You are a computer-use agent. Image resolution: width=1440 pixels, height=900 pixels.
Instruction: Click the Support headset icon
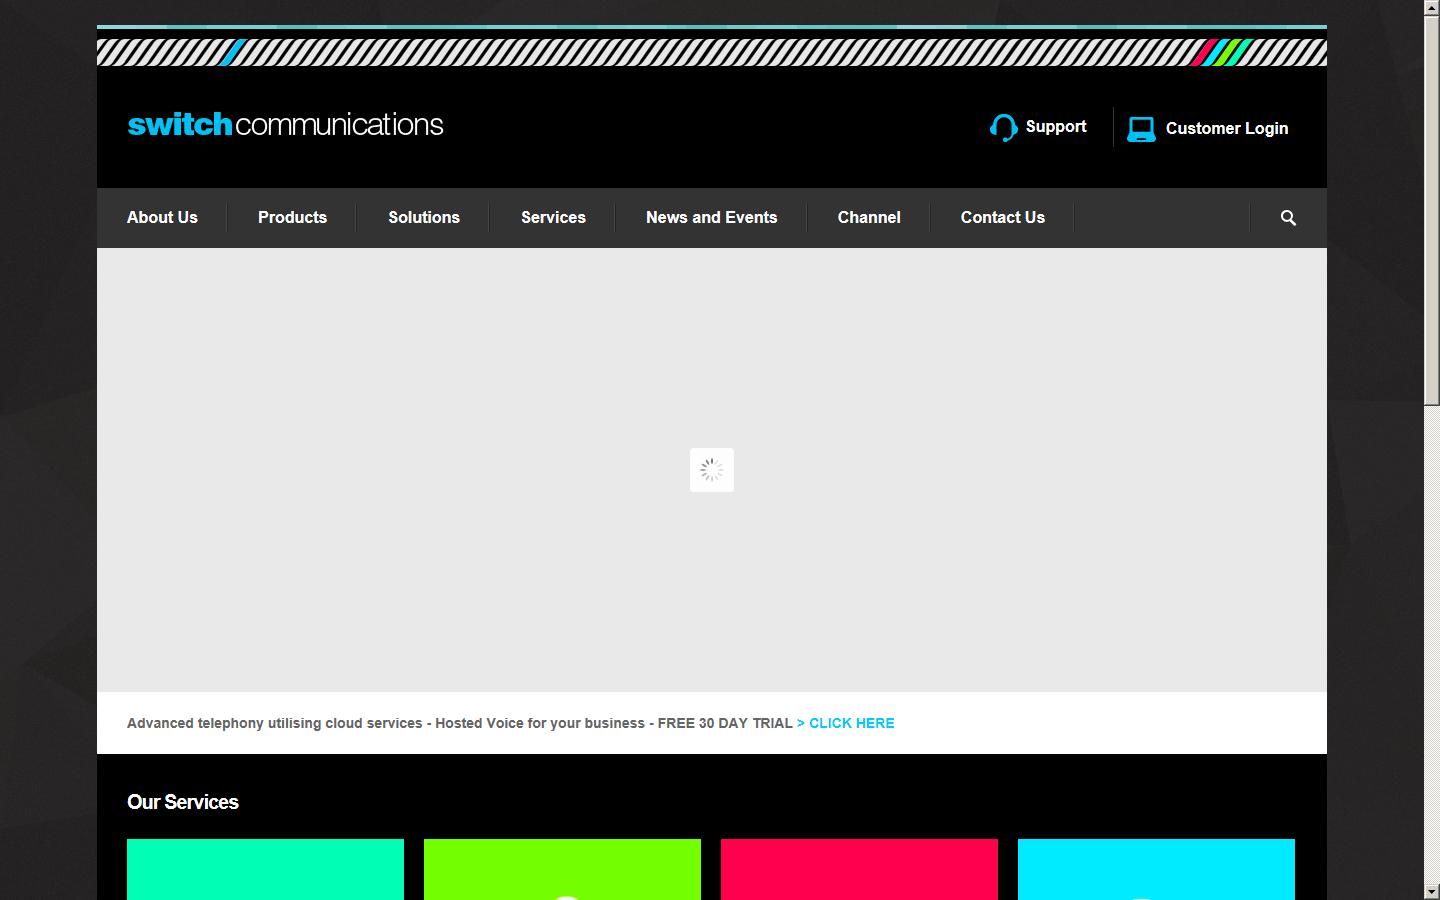[x=1002, y=127]
